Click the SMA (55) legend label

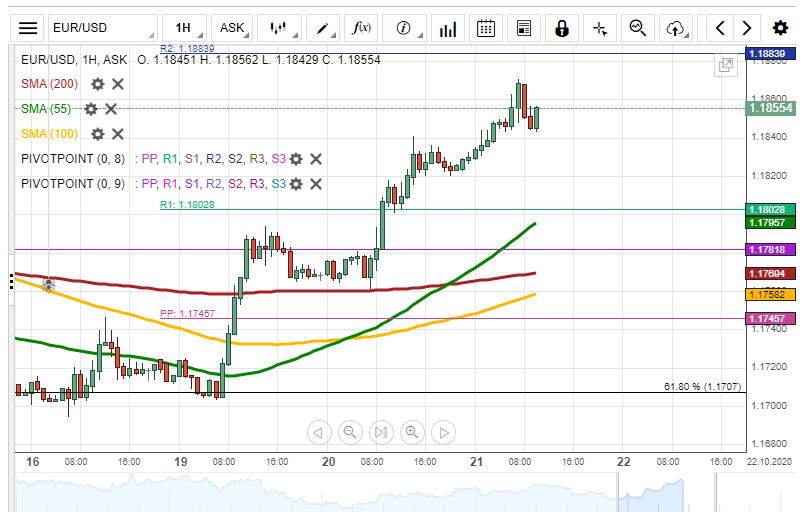click(46, 109)
